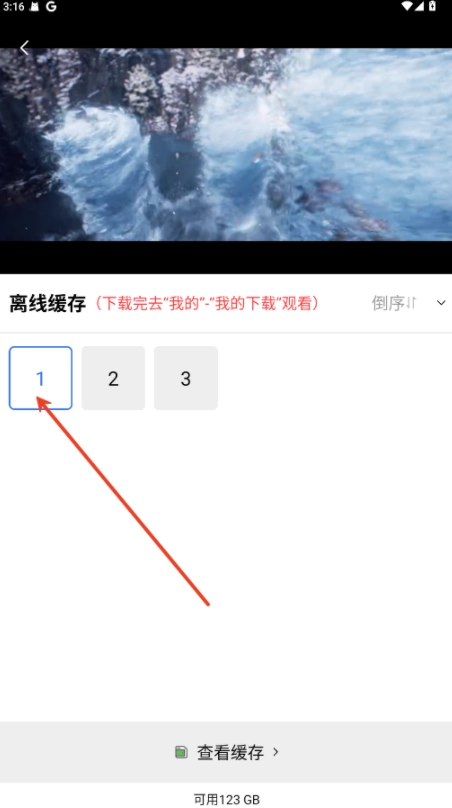Screen dimensions: 452x808
Task: Click the right chevron next to 查看缓存
Action: 276,752
